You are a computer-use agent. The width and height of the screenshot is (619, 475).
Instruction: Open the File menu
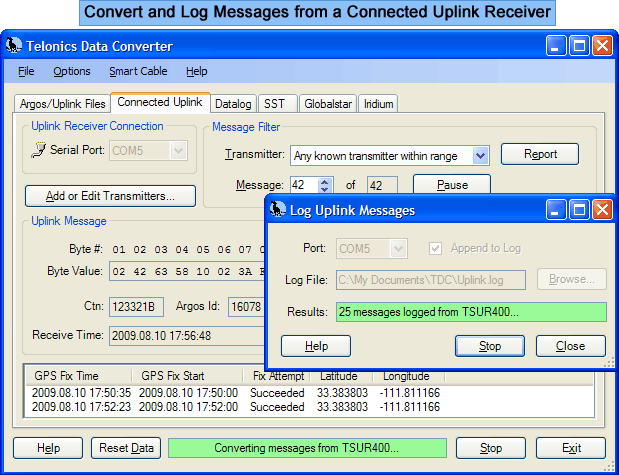tap(26, 71)
